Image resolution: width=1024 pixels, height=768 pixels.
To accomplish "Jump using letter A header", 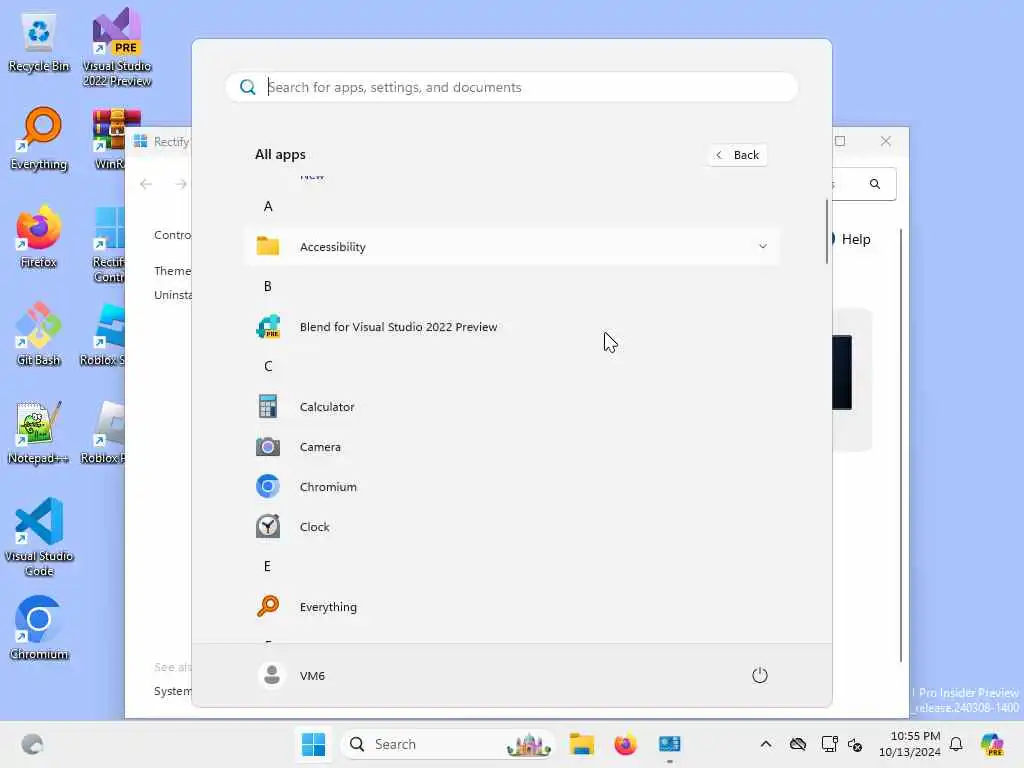I will (268, 206).
